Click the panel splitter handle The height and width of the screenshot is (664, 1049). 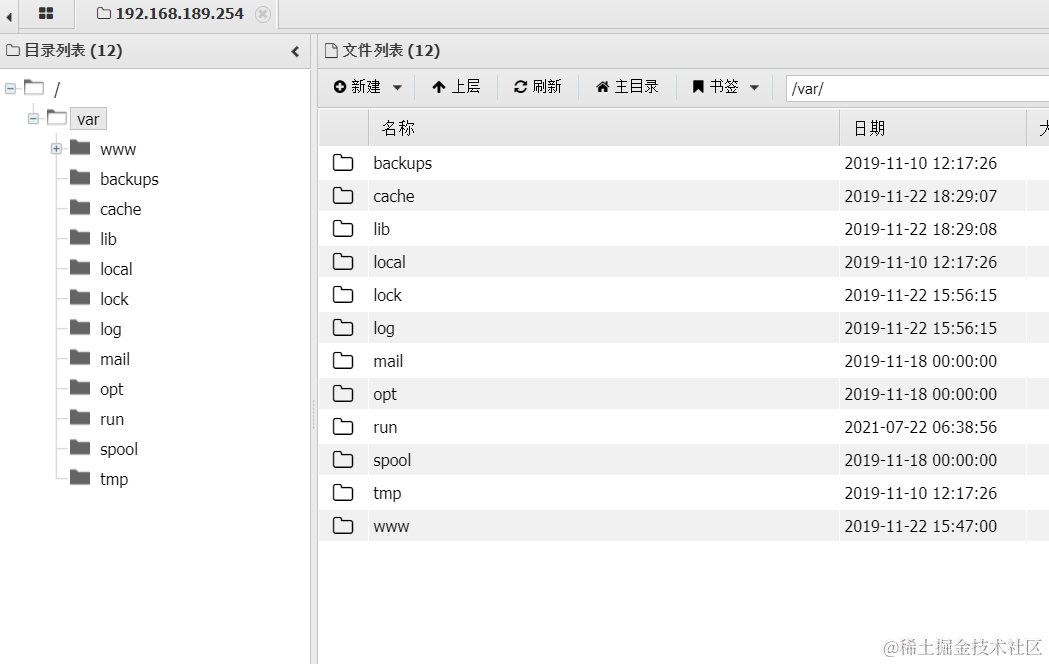click(x=314, y=415)
